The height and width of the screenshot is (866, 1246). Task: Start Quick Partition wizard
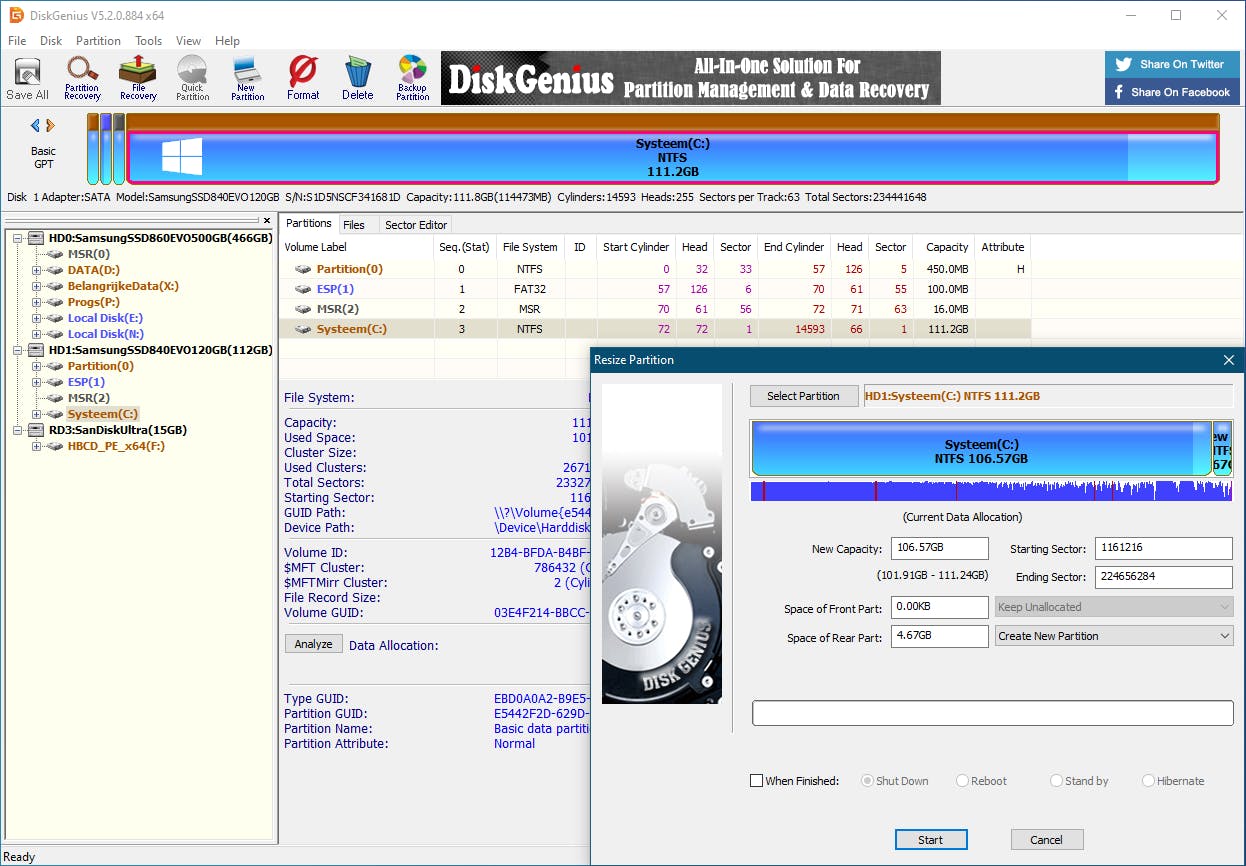[192, 79]
